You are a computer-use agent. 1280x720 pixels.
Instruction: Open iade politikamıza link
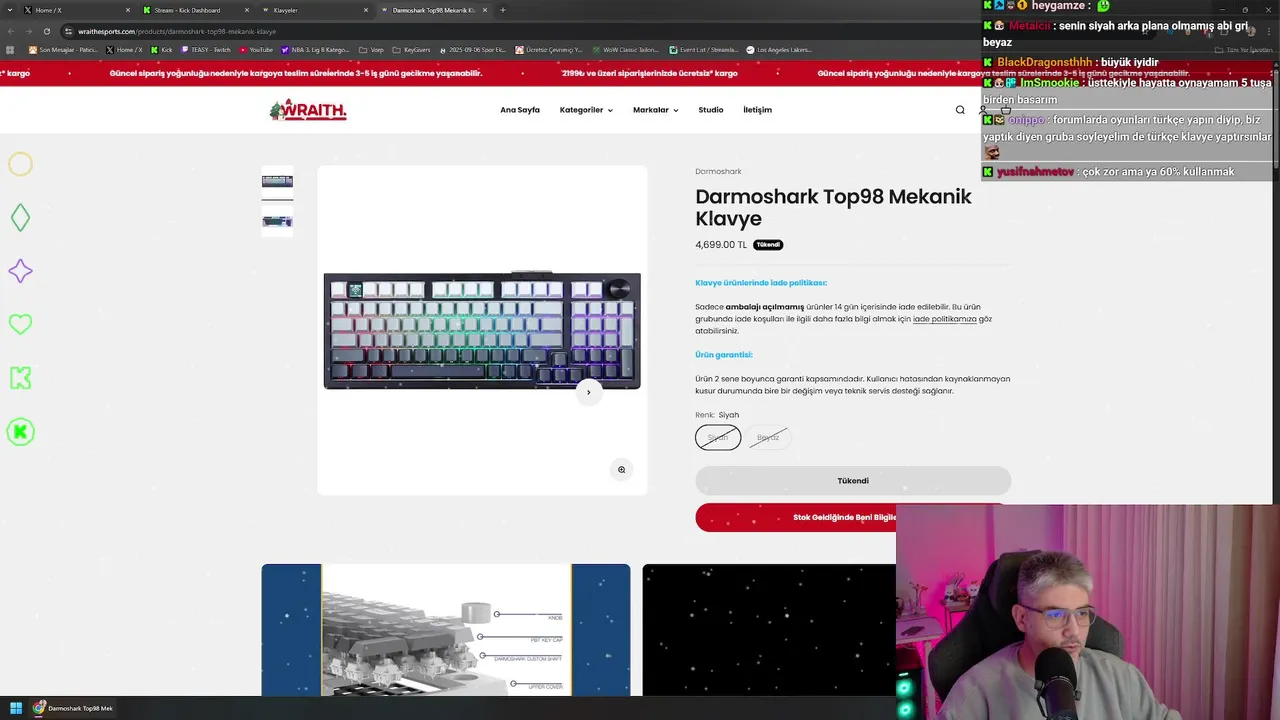point(945,319)
